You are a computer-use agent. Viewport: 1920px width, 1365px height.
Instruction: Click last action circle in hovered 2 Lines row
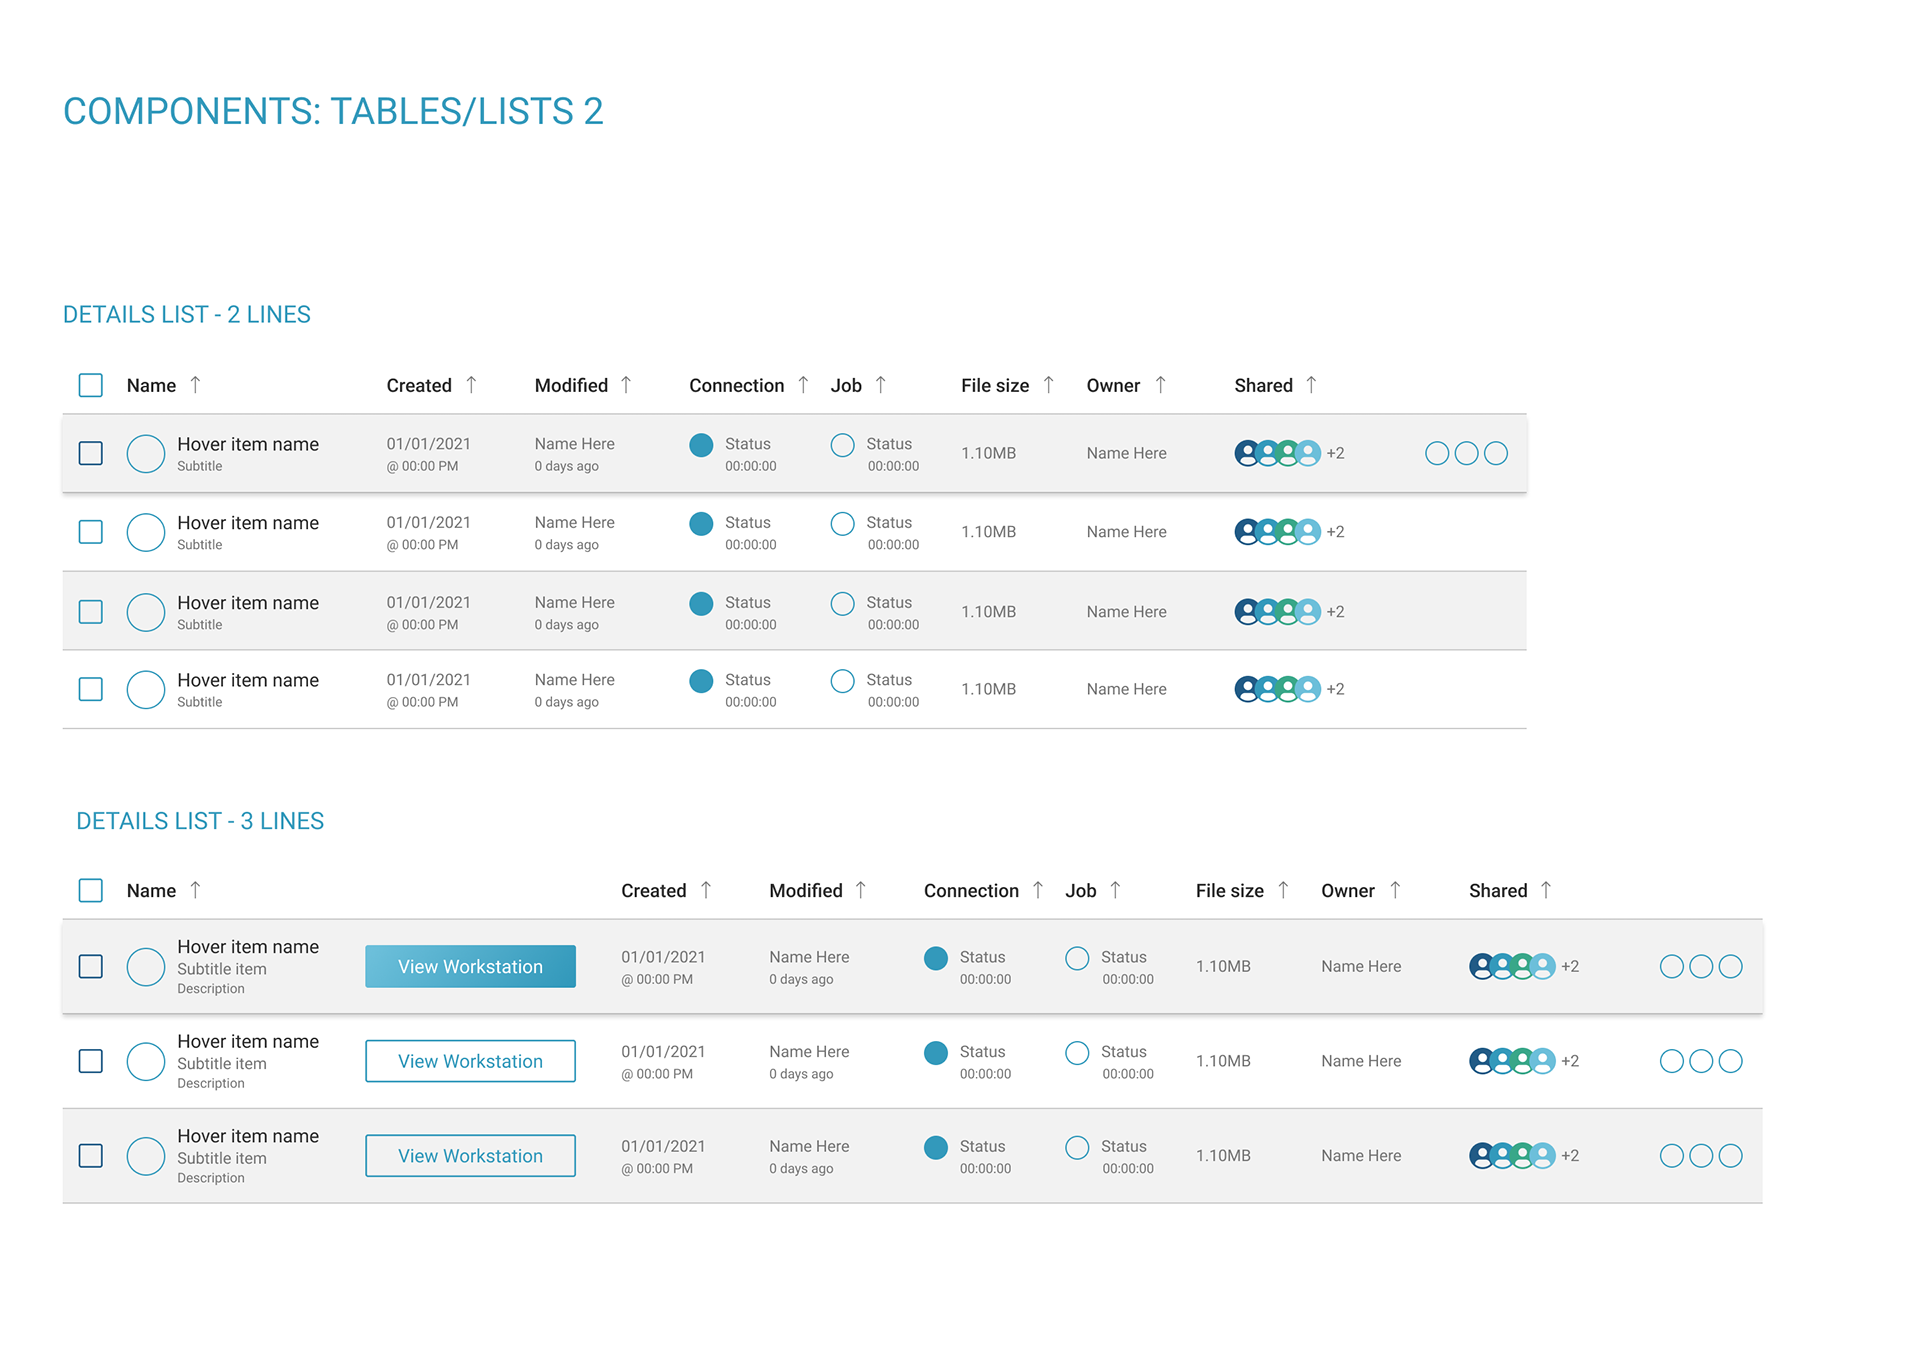click(x=1496, y=453)
